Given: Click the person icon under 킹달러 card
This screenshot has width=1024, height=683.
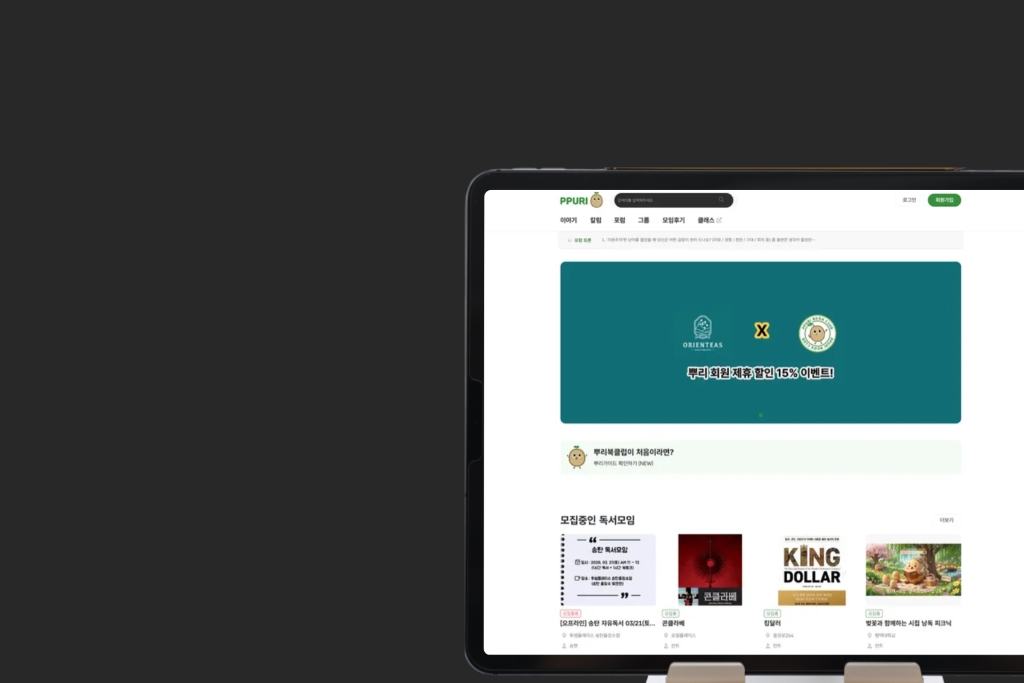Looking at the screenshot, I should pos(768,646).
